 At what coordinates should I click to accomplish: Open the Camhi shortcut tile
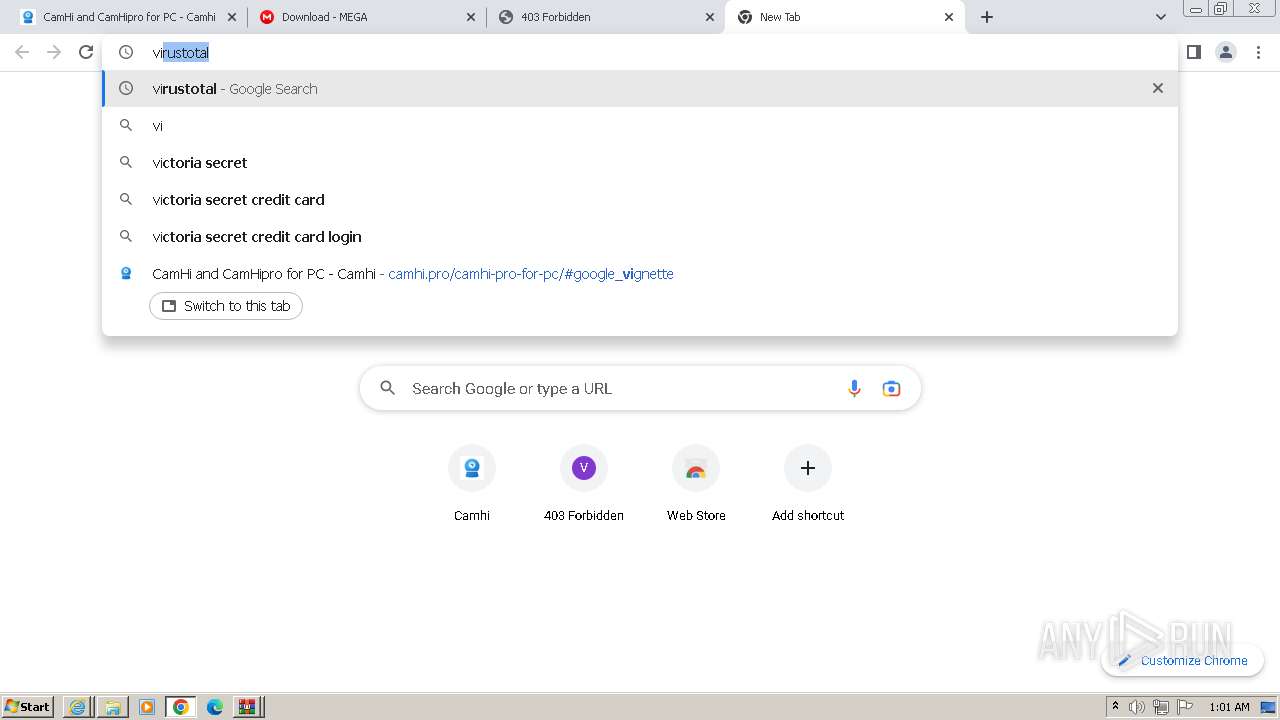click(x=472, y=484)
